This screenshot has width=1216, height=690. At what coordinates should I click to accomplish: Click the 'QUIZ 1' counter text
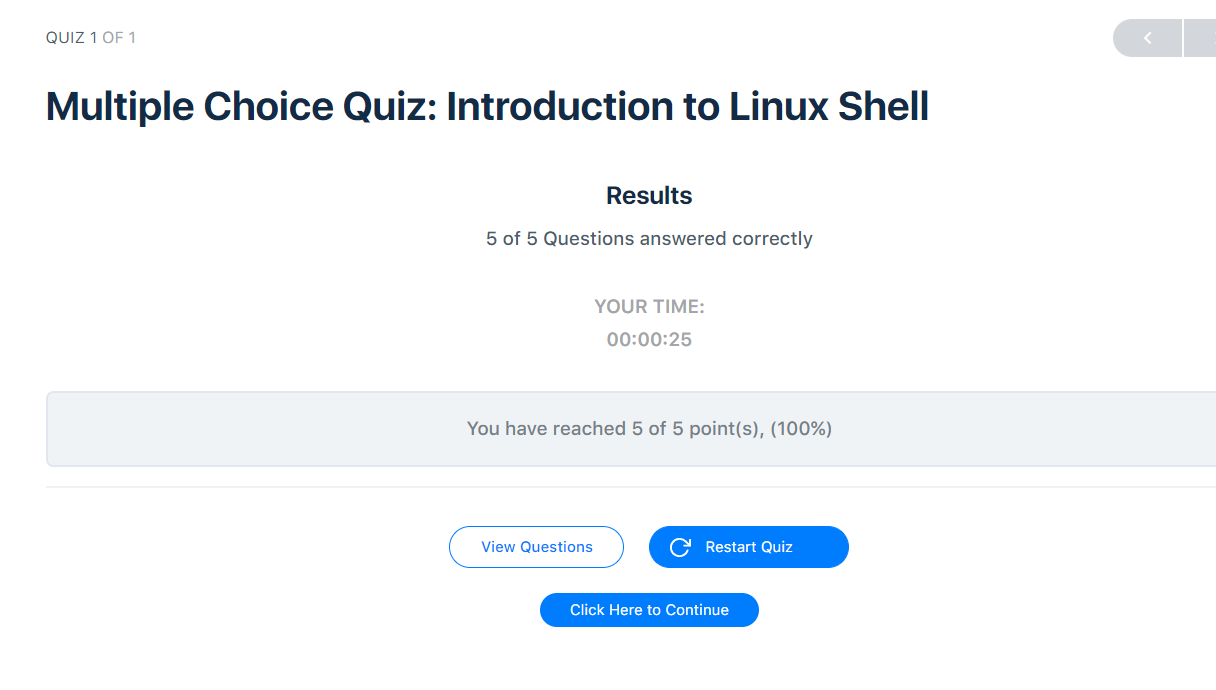[71, 38]
